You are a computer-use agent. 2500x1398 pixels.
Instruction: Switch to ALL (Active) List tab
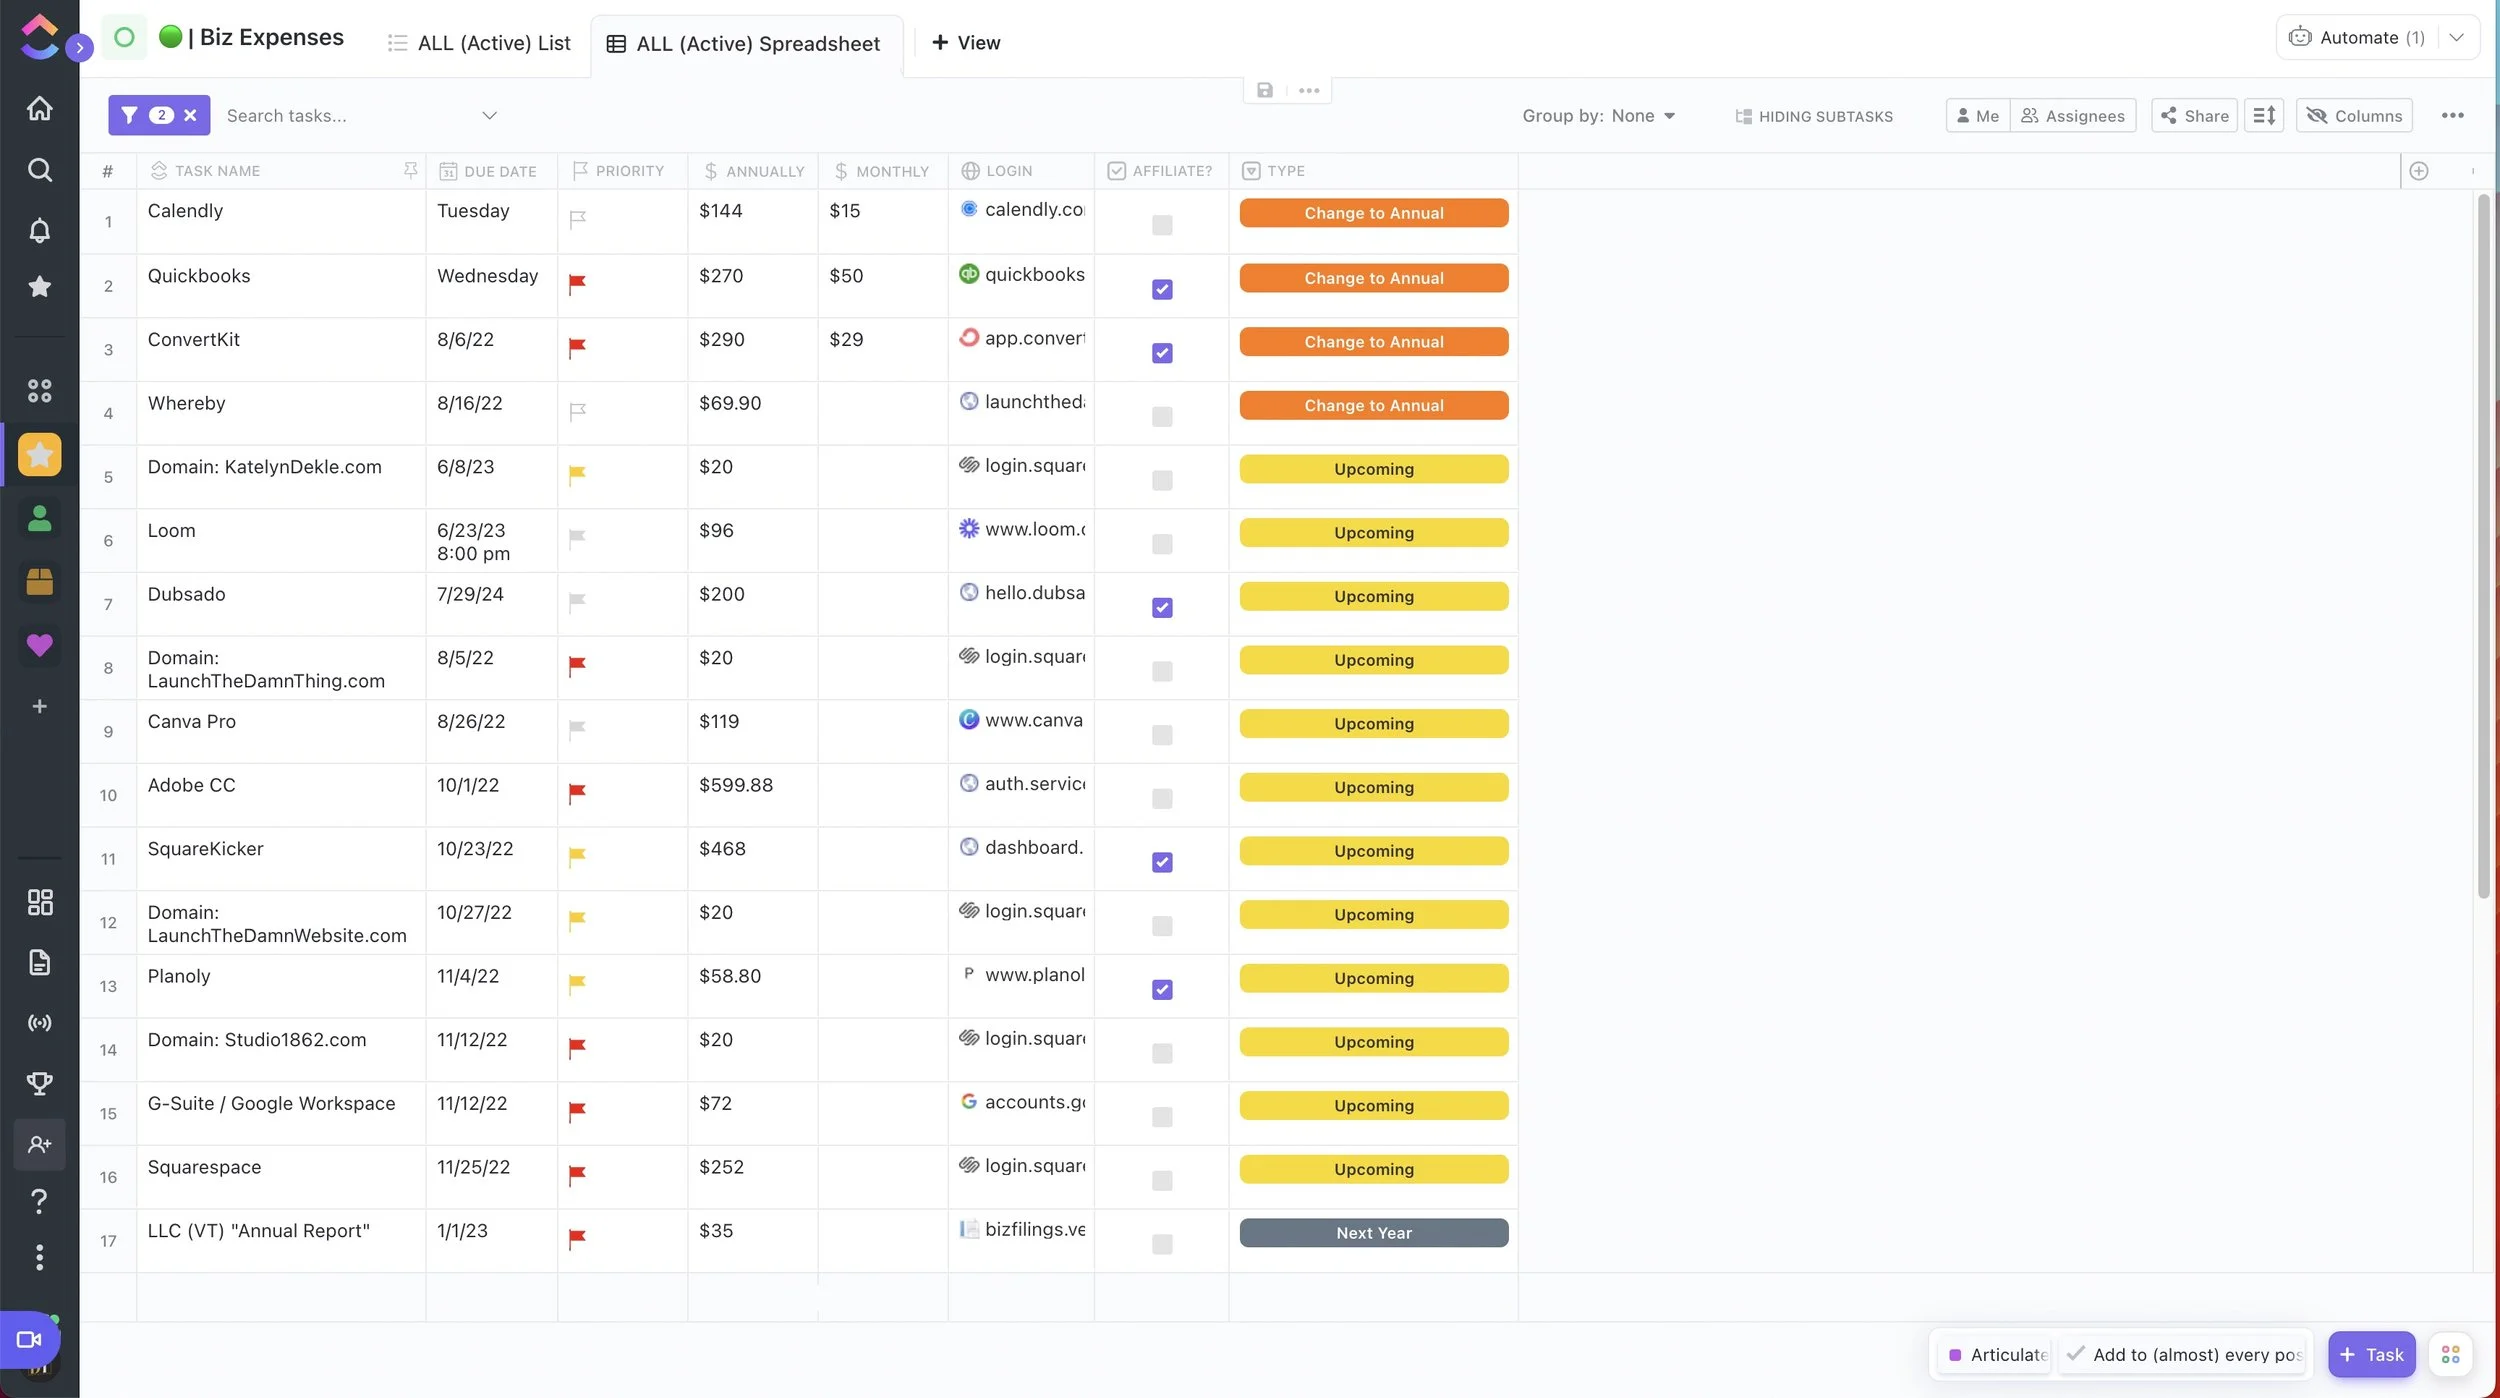[479, 43]
